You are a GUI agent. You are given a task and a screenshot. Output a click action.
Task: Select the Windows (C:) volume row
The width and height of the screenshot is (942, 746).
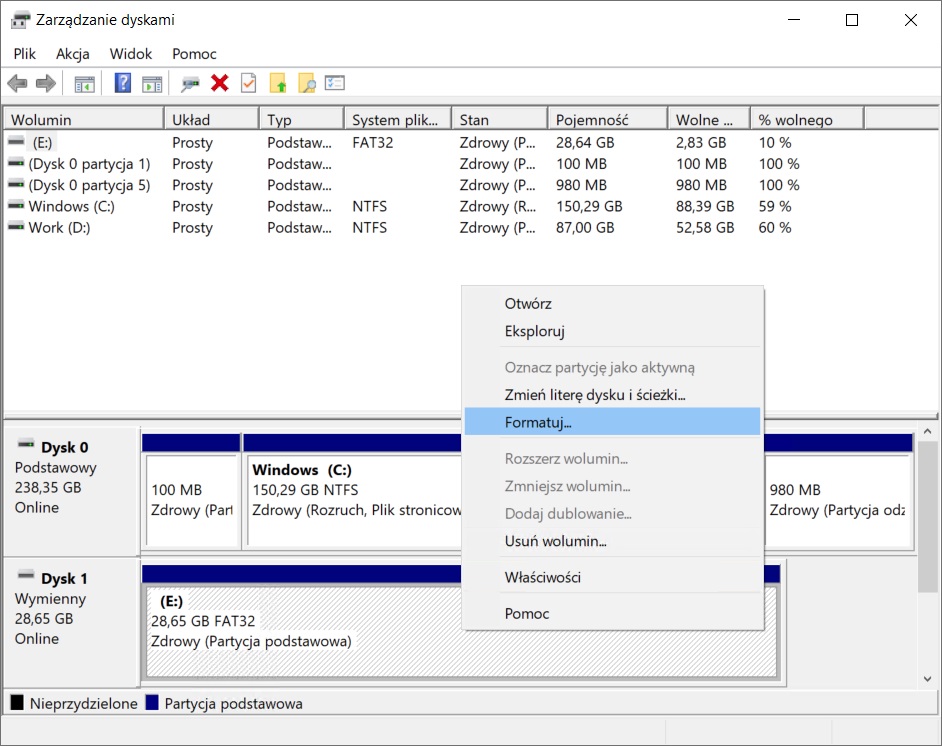click(x=71, y=207)
